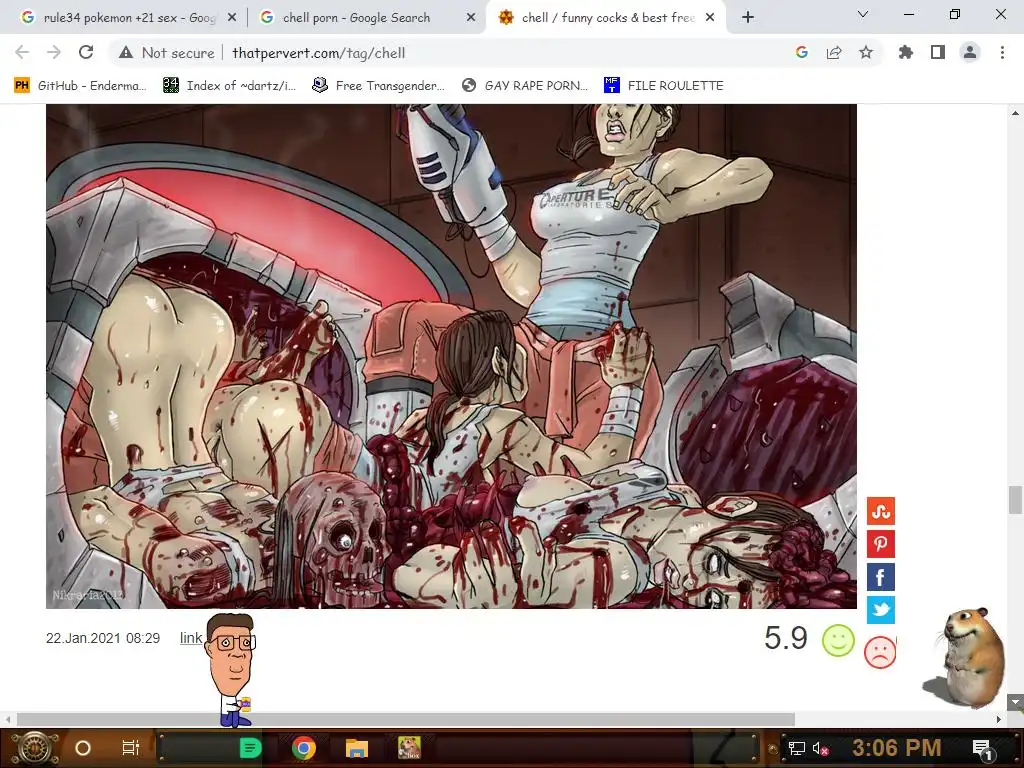Open a new browser tab
The width and height of the screenshot is (1024, 768).
pyautogui.click(x=748, y=18)
